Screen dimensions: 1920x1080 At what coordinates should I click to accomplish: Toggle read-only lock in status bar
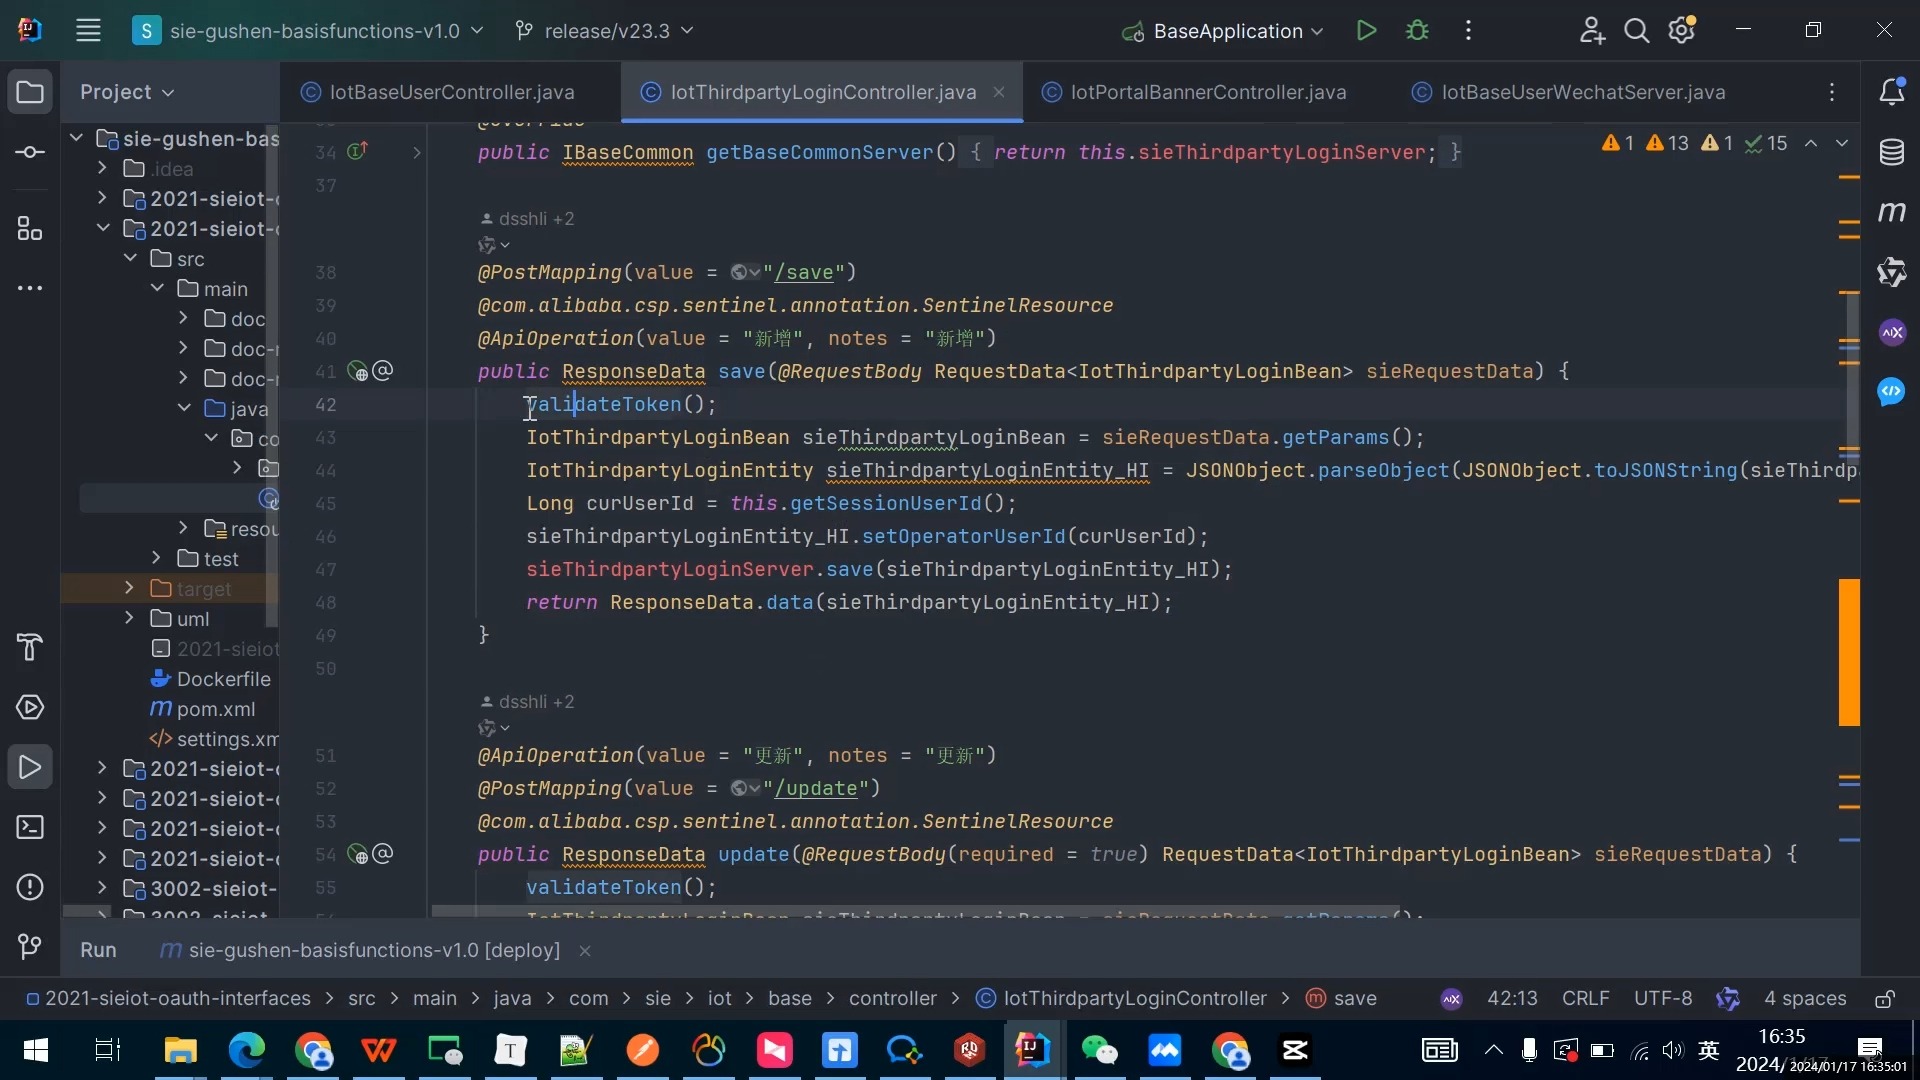(1885, 999)
